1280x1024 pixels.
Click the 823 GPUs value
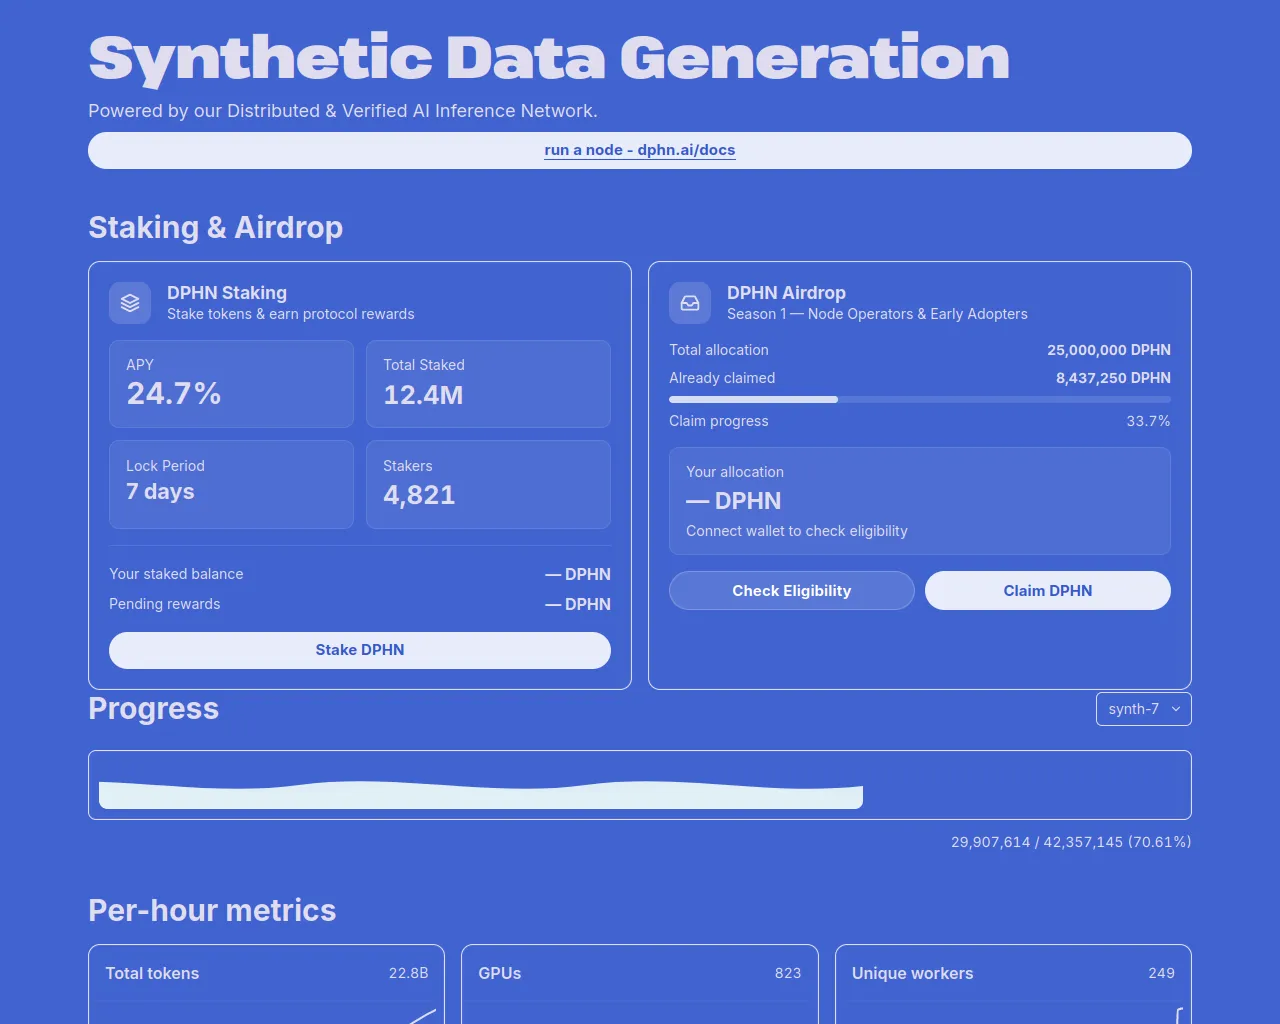click(788, 973)
